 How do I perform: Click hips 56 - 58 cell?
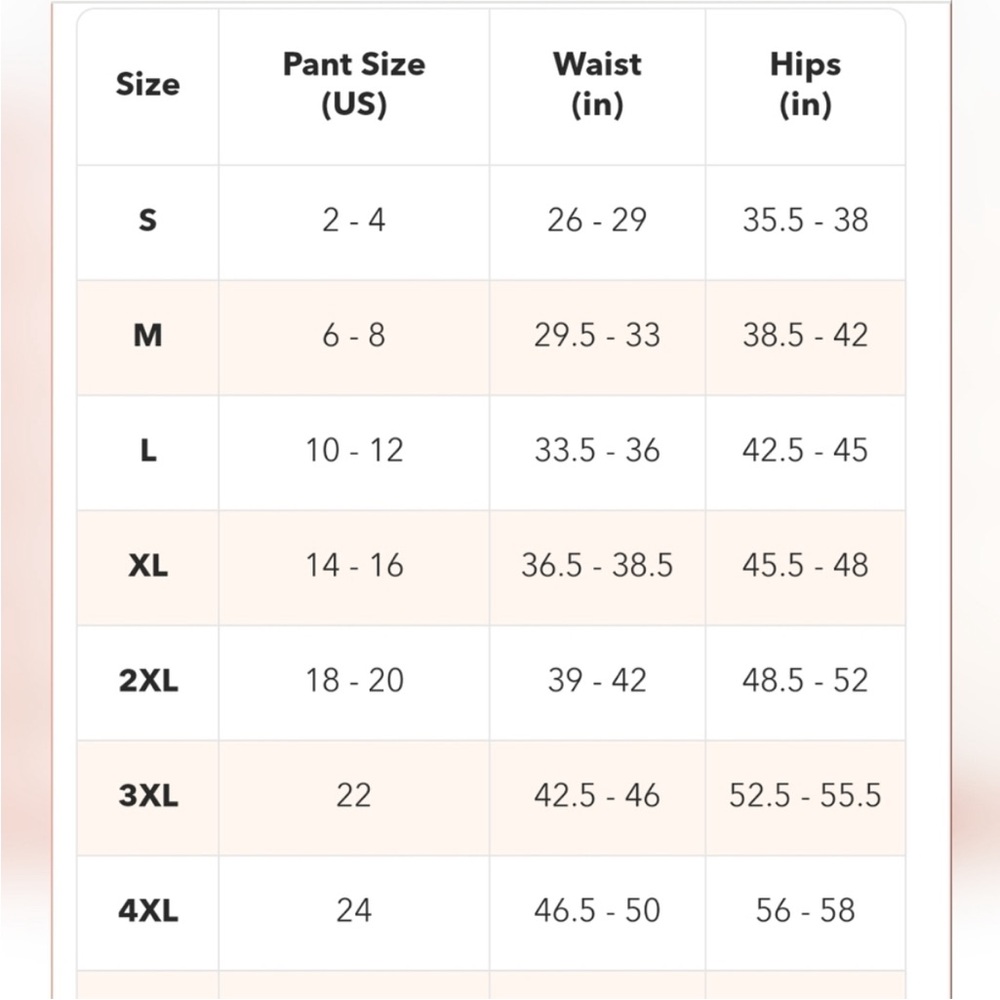coord(805,910)
